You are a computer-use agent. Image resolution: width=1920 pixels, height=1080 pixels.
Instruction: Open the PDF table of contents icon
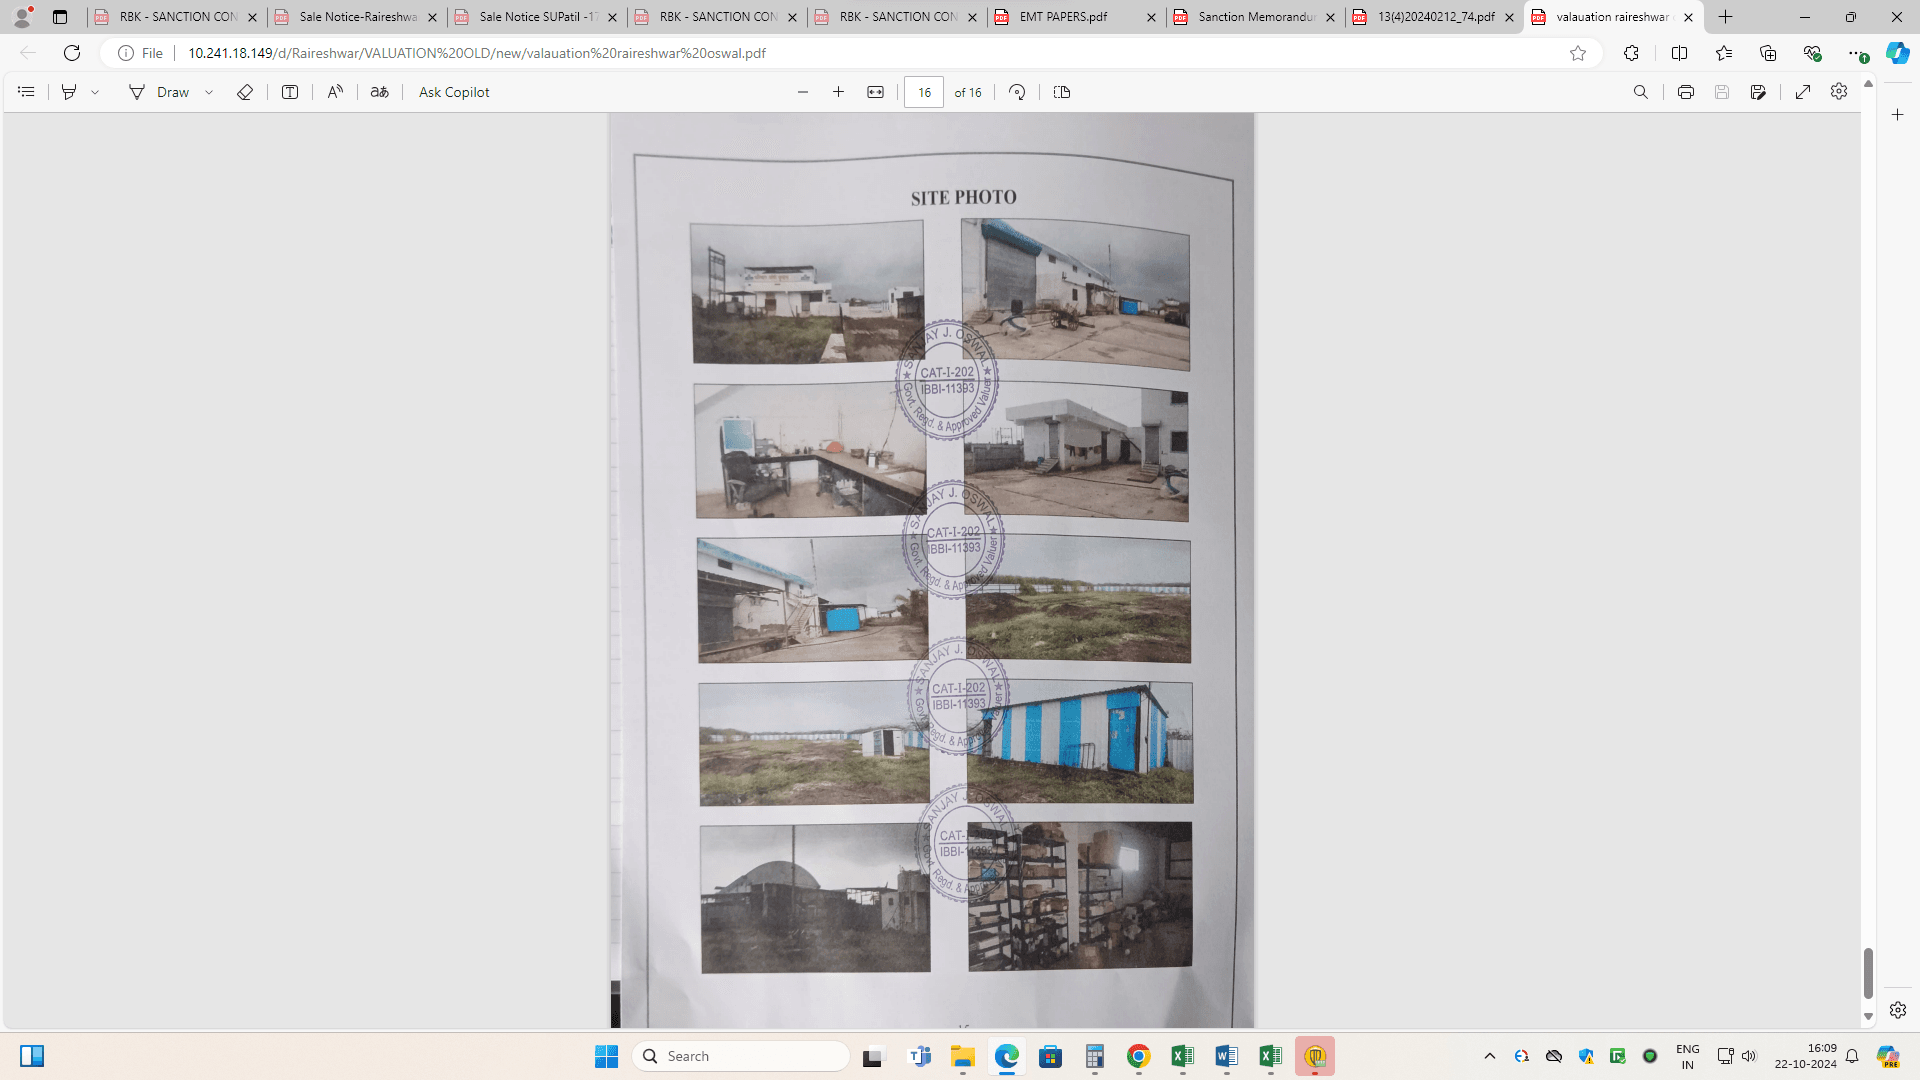point(26,92)
